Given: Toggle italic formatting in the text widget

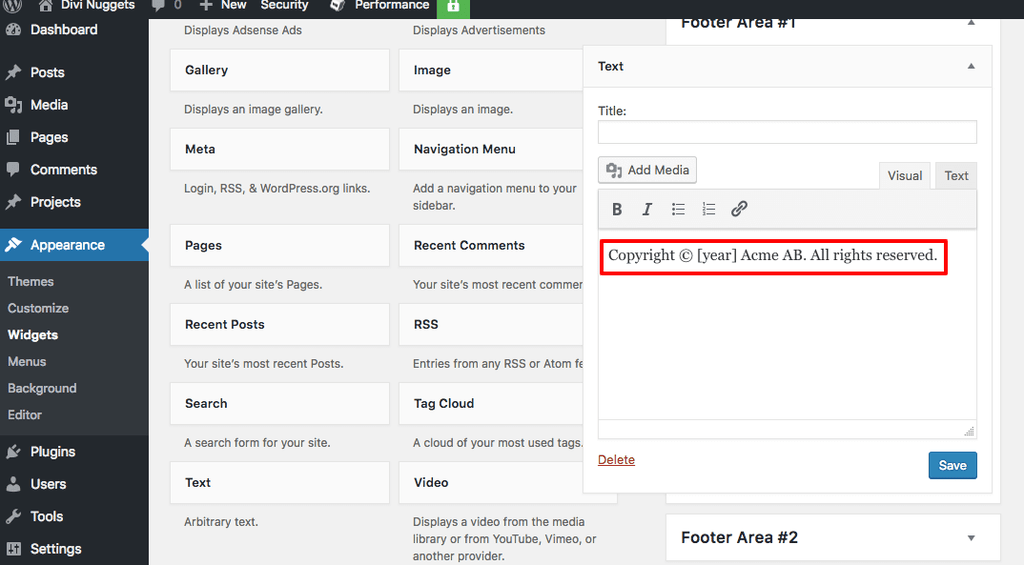Looking at the screenshot, I should tap(647, 209).
